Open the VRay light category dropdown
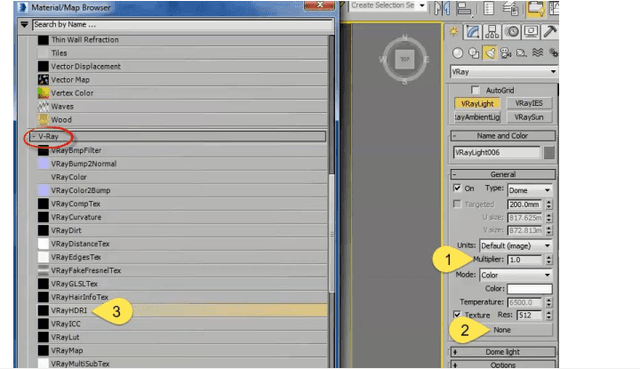 (x=504, y=72)
